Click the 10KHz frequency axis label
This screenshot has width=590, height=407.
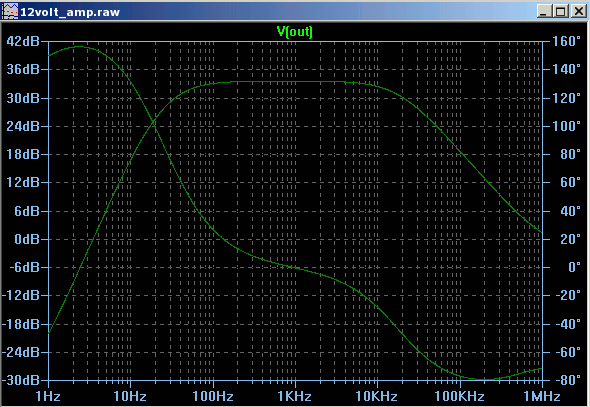pos(376,396)
